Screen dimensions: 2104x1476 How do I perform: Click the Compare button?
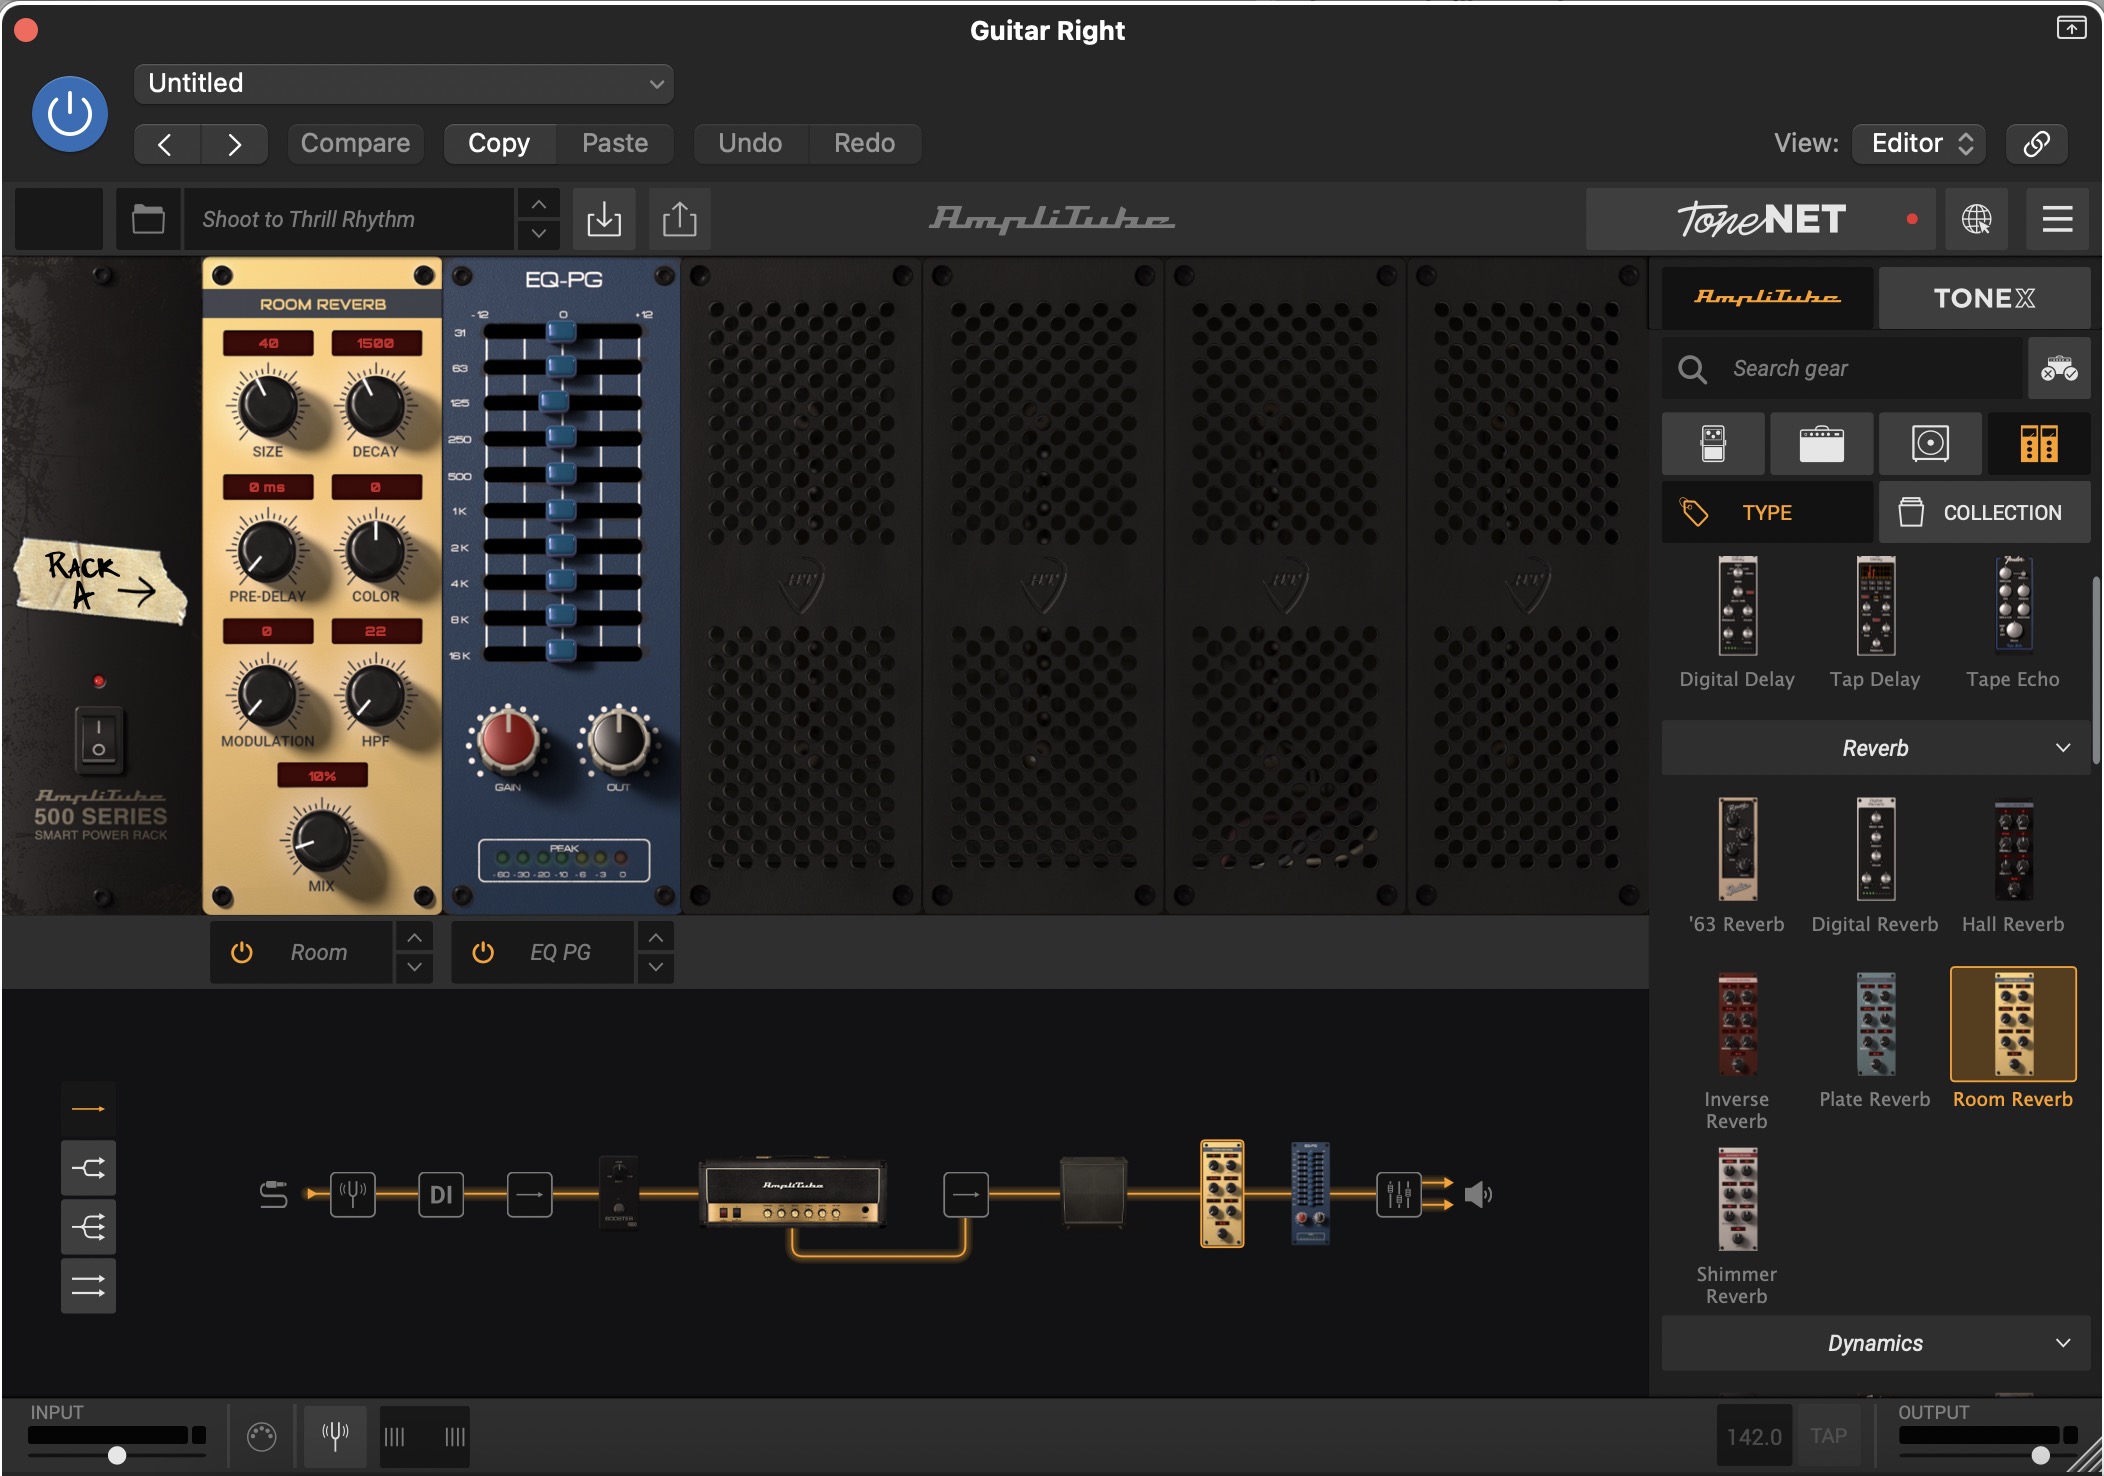pos(355,143)
